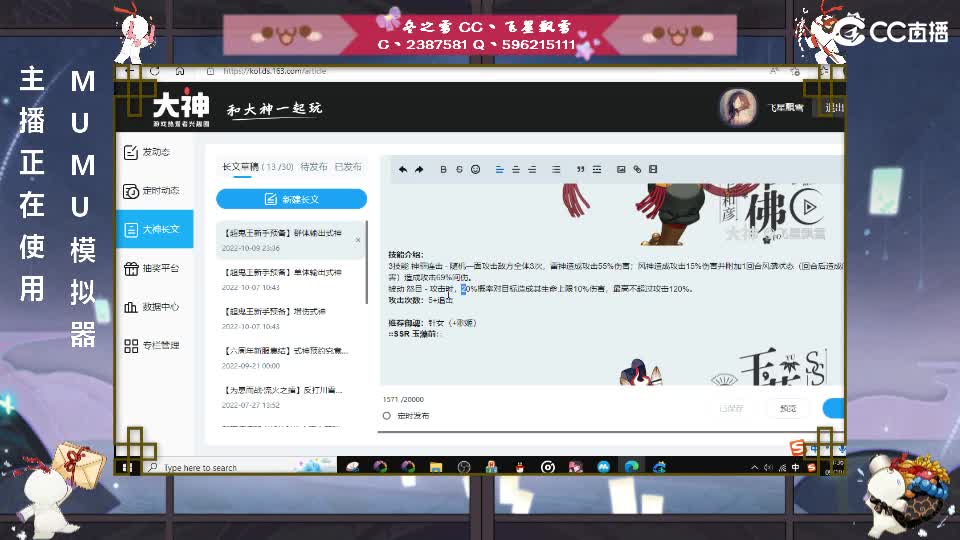960x540 pixels.
Task: Click the 预览 button
Action: (788, 408)
